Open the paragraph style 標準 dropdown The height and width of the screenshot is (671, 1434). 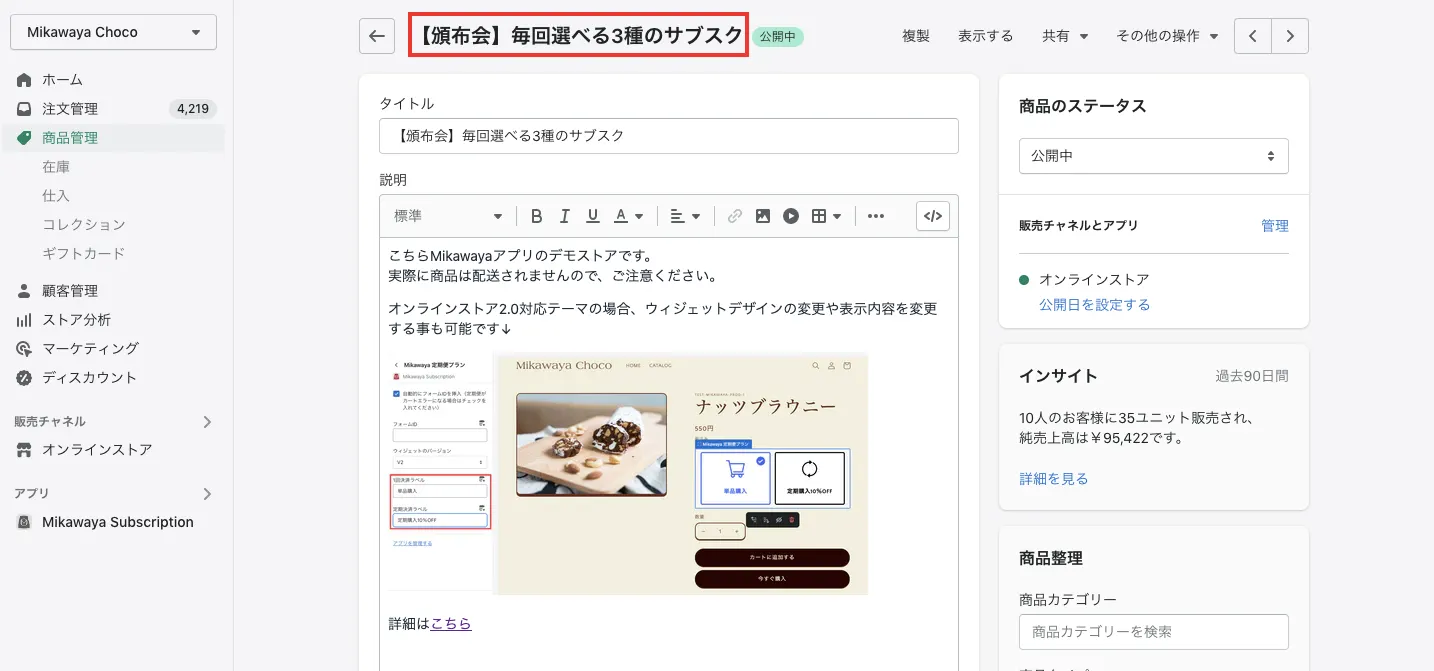click(x=448, y=216)
